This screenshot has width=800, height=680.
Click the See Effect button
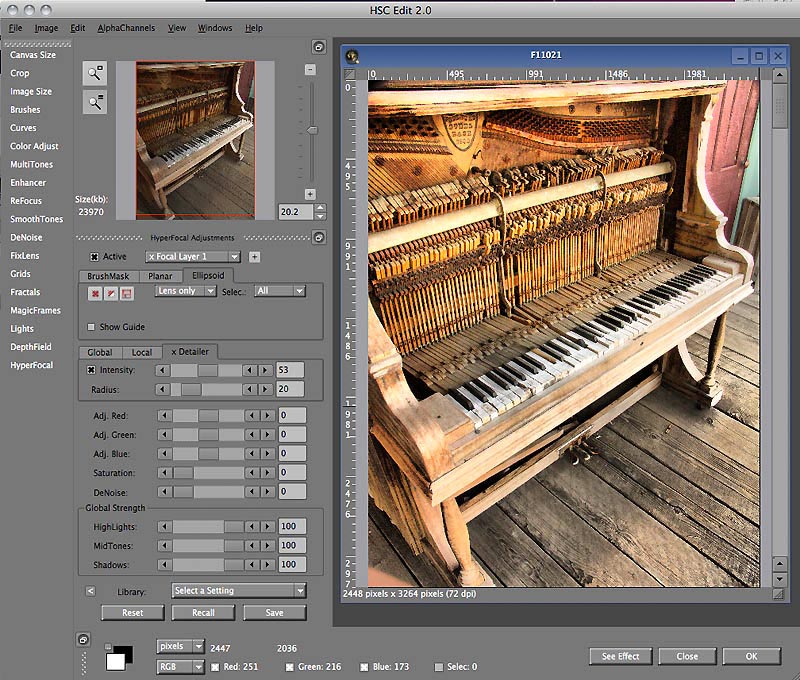point(620,657)
